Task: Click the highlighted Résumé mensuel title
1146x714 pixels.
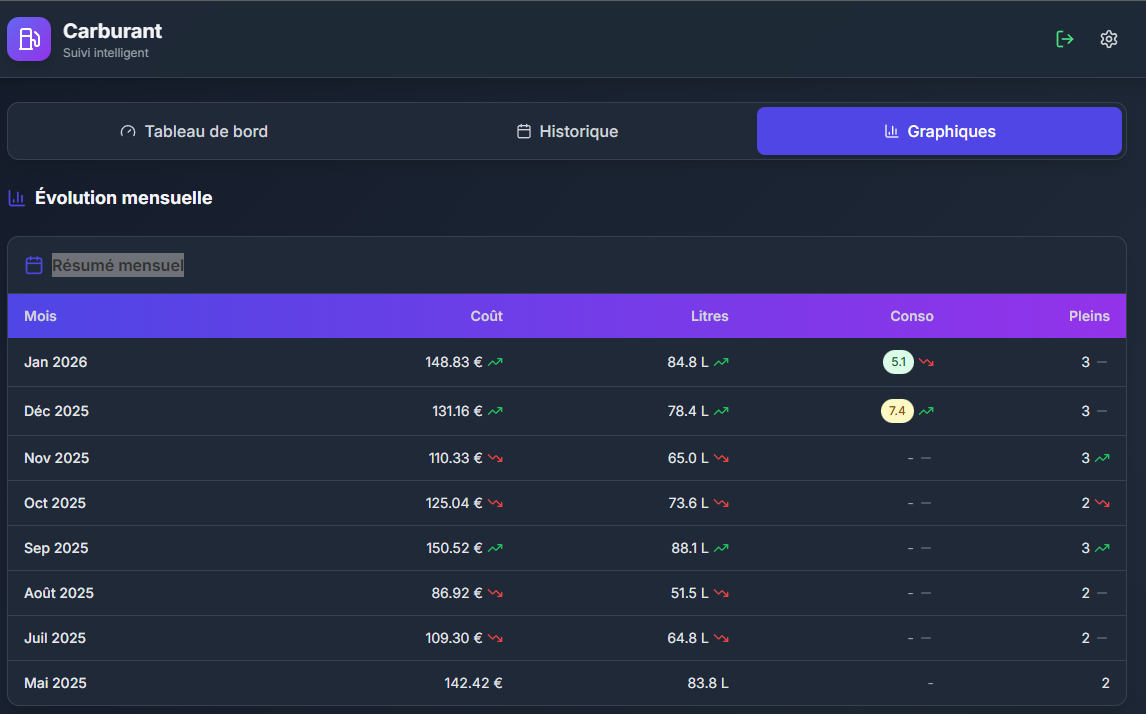Action: [118, 265]
